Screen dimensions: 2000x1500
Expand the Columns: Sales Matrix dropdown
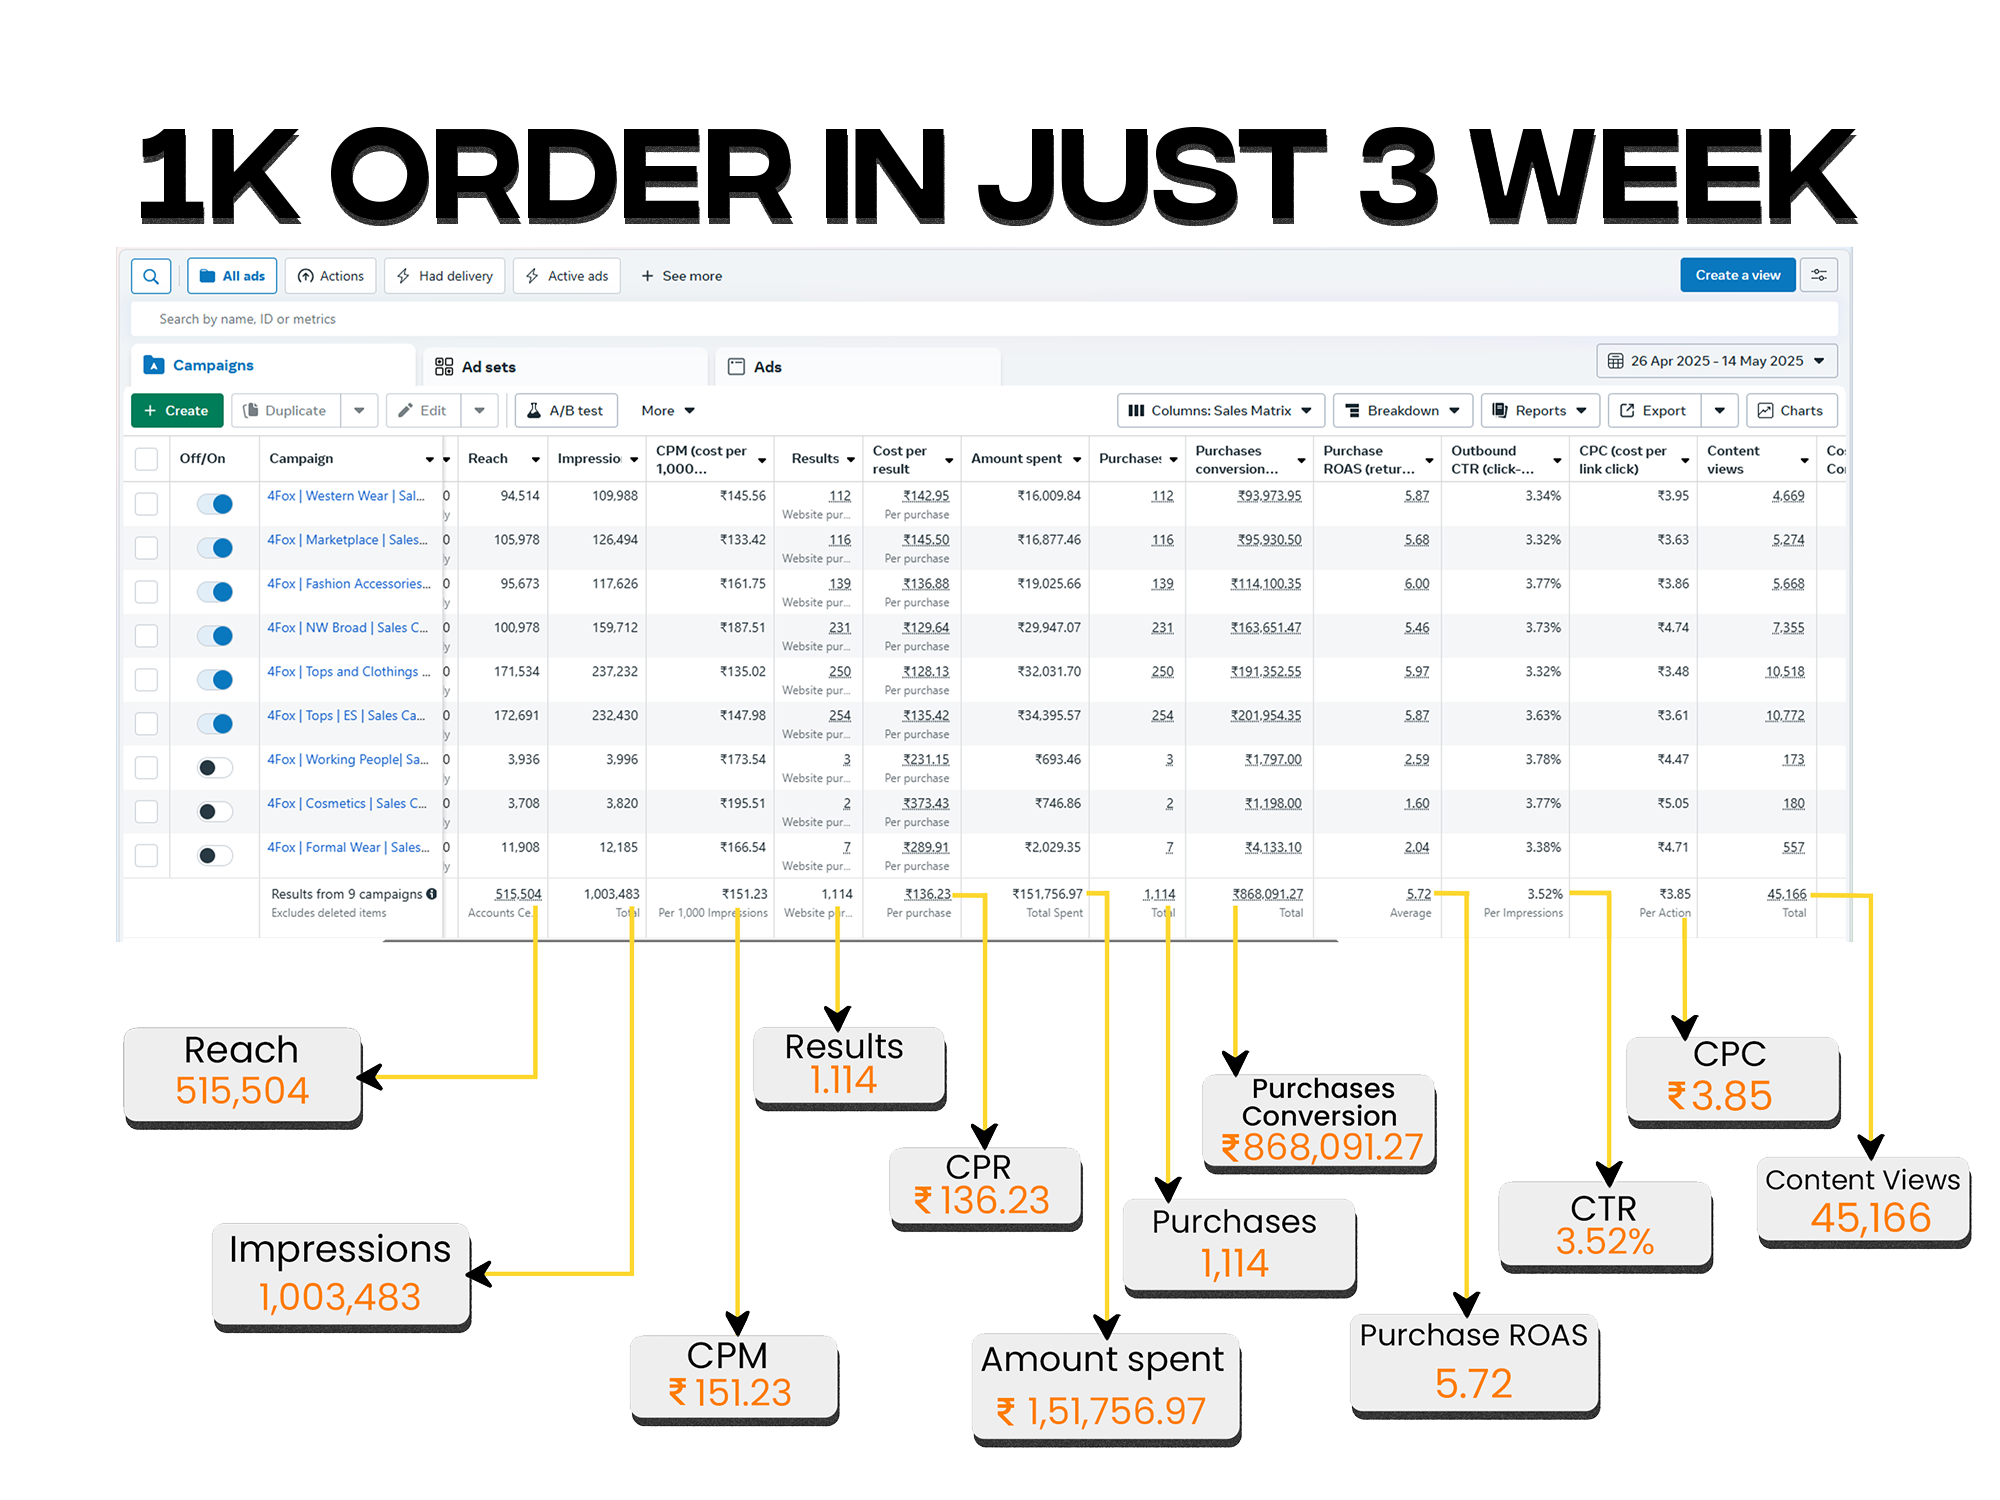tap(1220, 411)
